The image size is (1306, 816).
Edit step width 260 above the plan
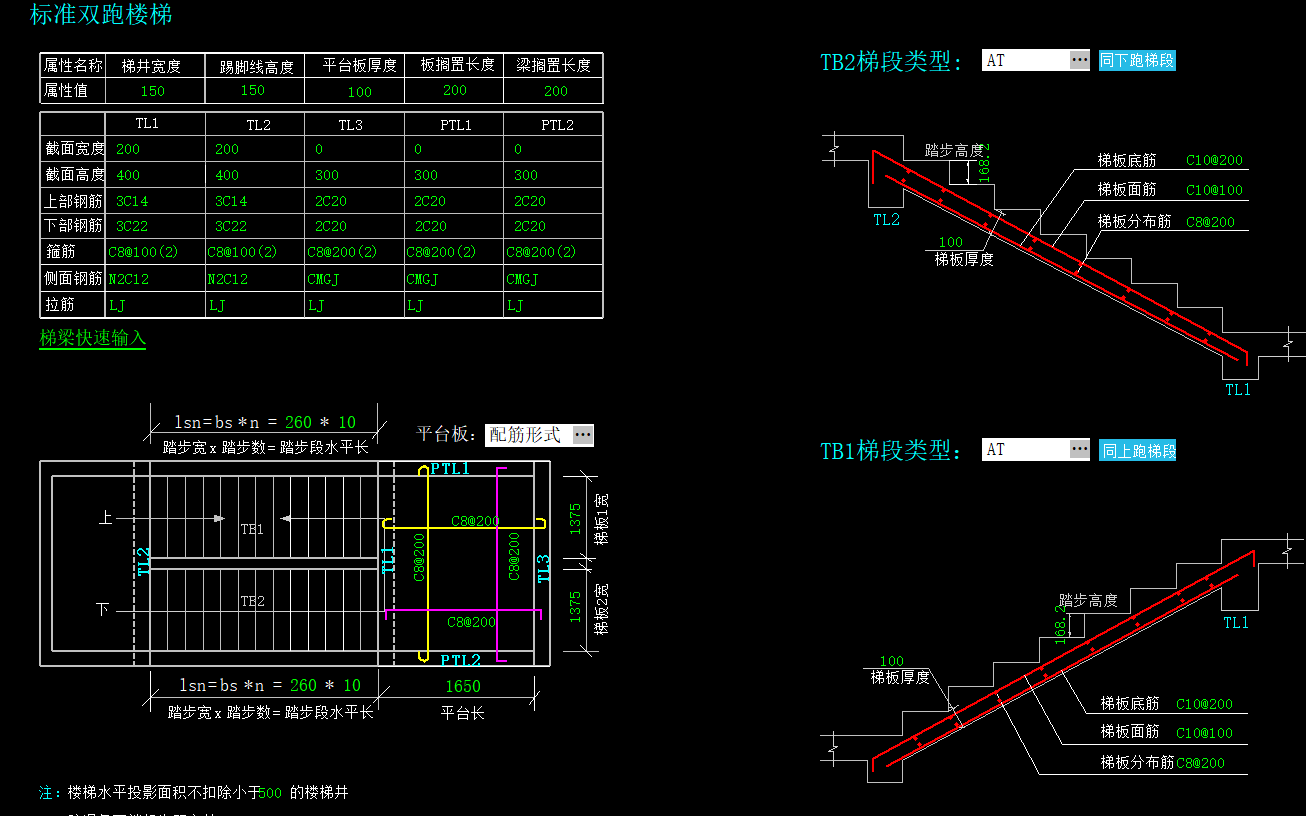(x=298, y=423)
